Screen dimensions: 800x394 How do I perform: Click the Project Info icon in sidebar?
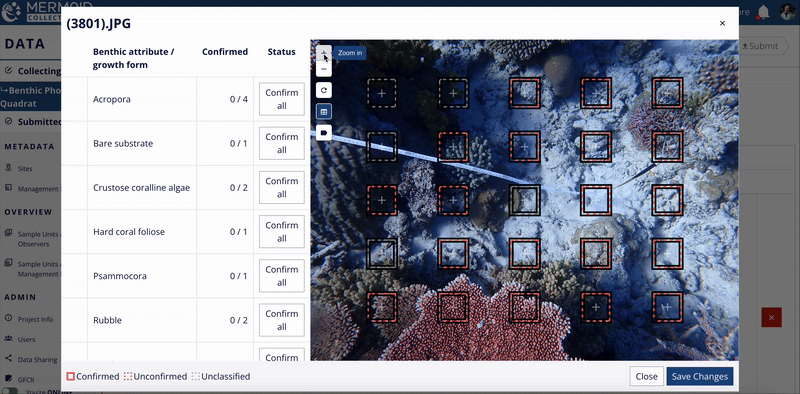click(x=8, y=318)
